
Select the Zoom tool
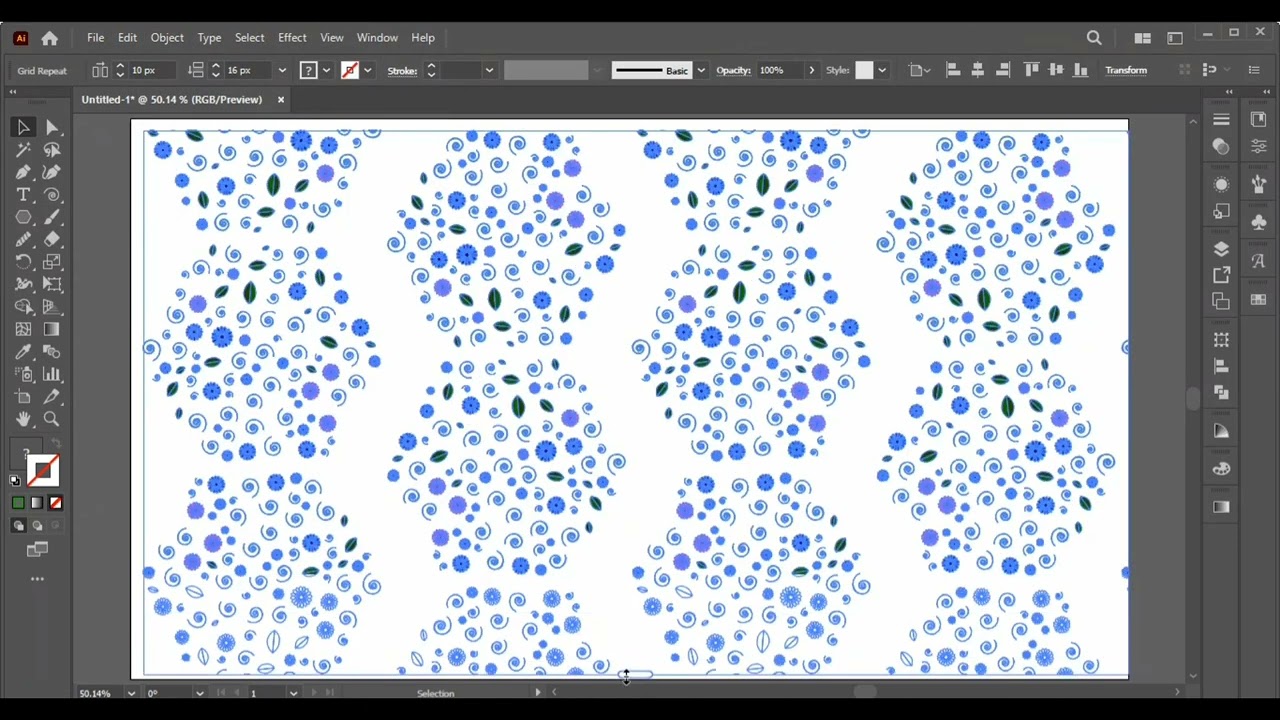(x=52, y=420)
